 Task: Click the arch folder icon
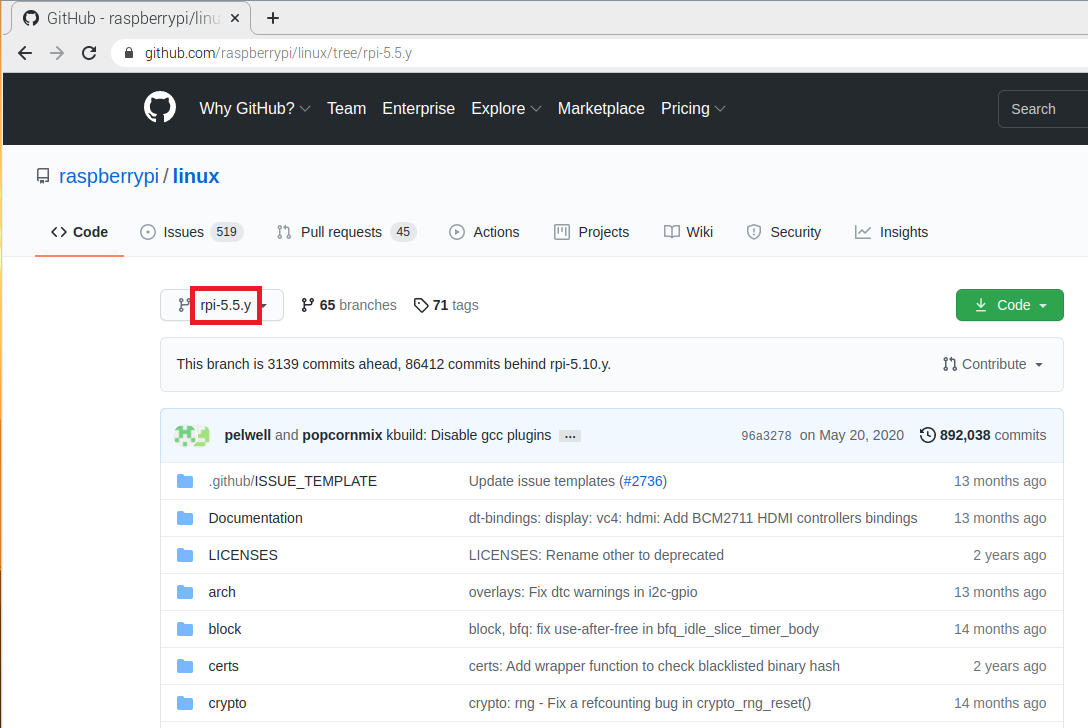point(185,592)
